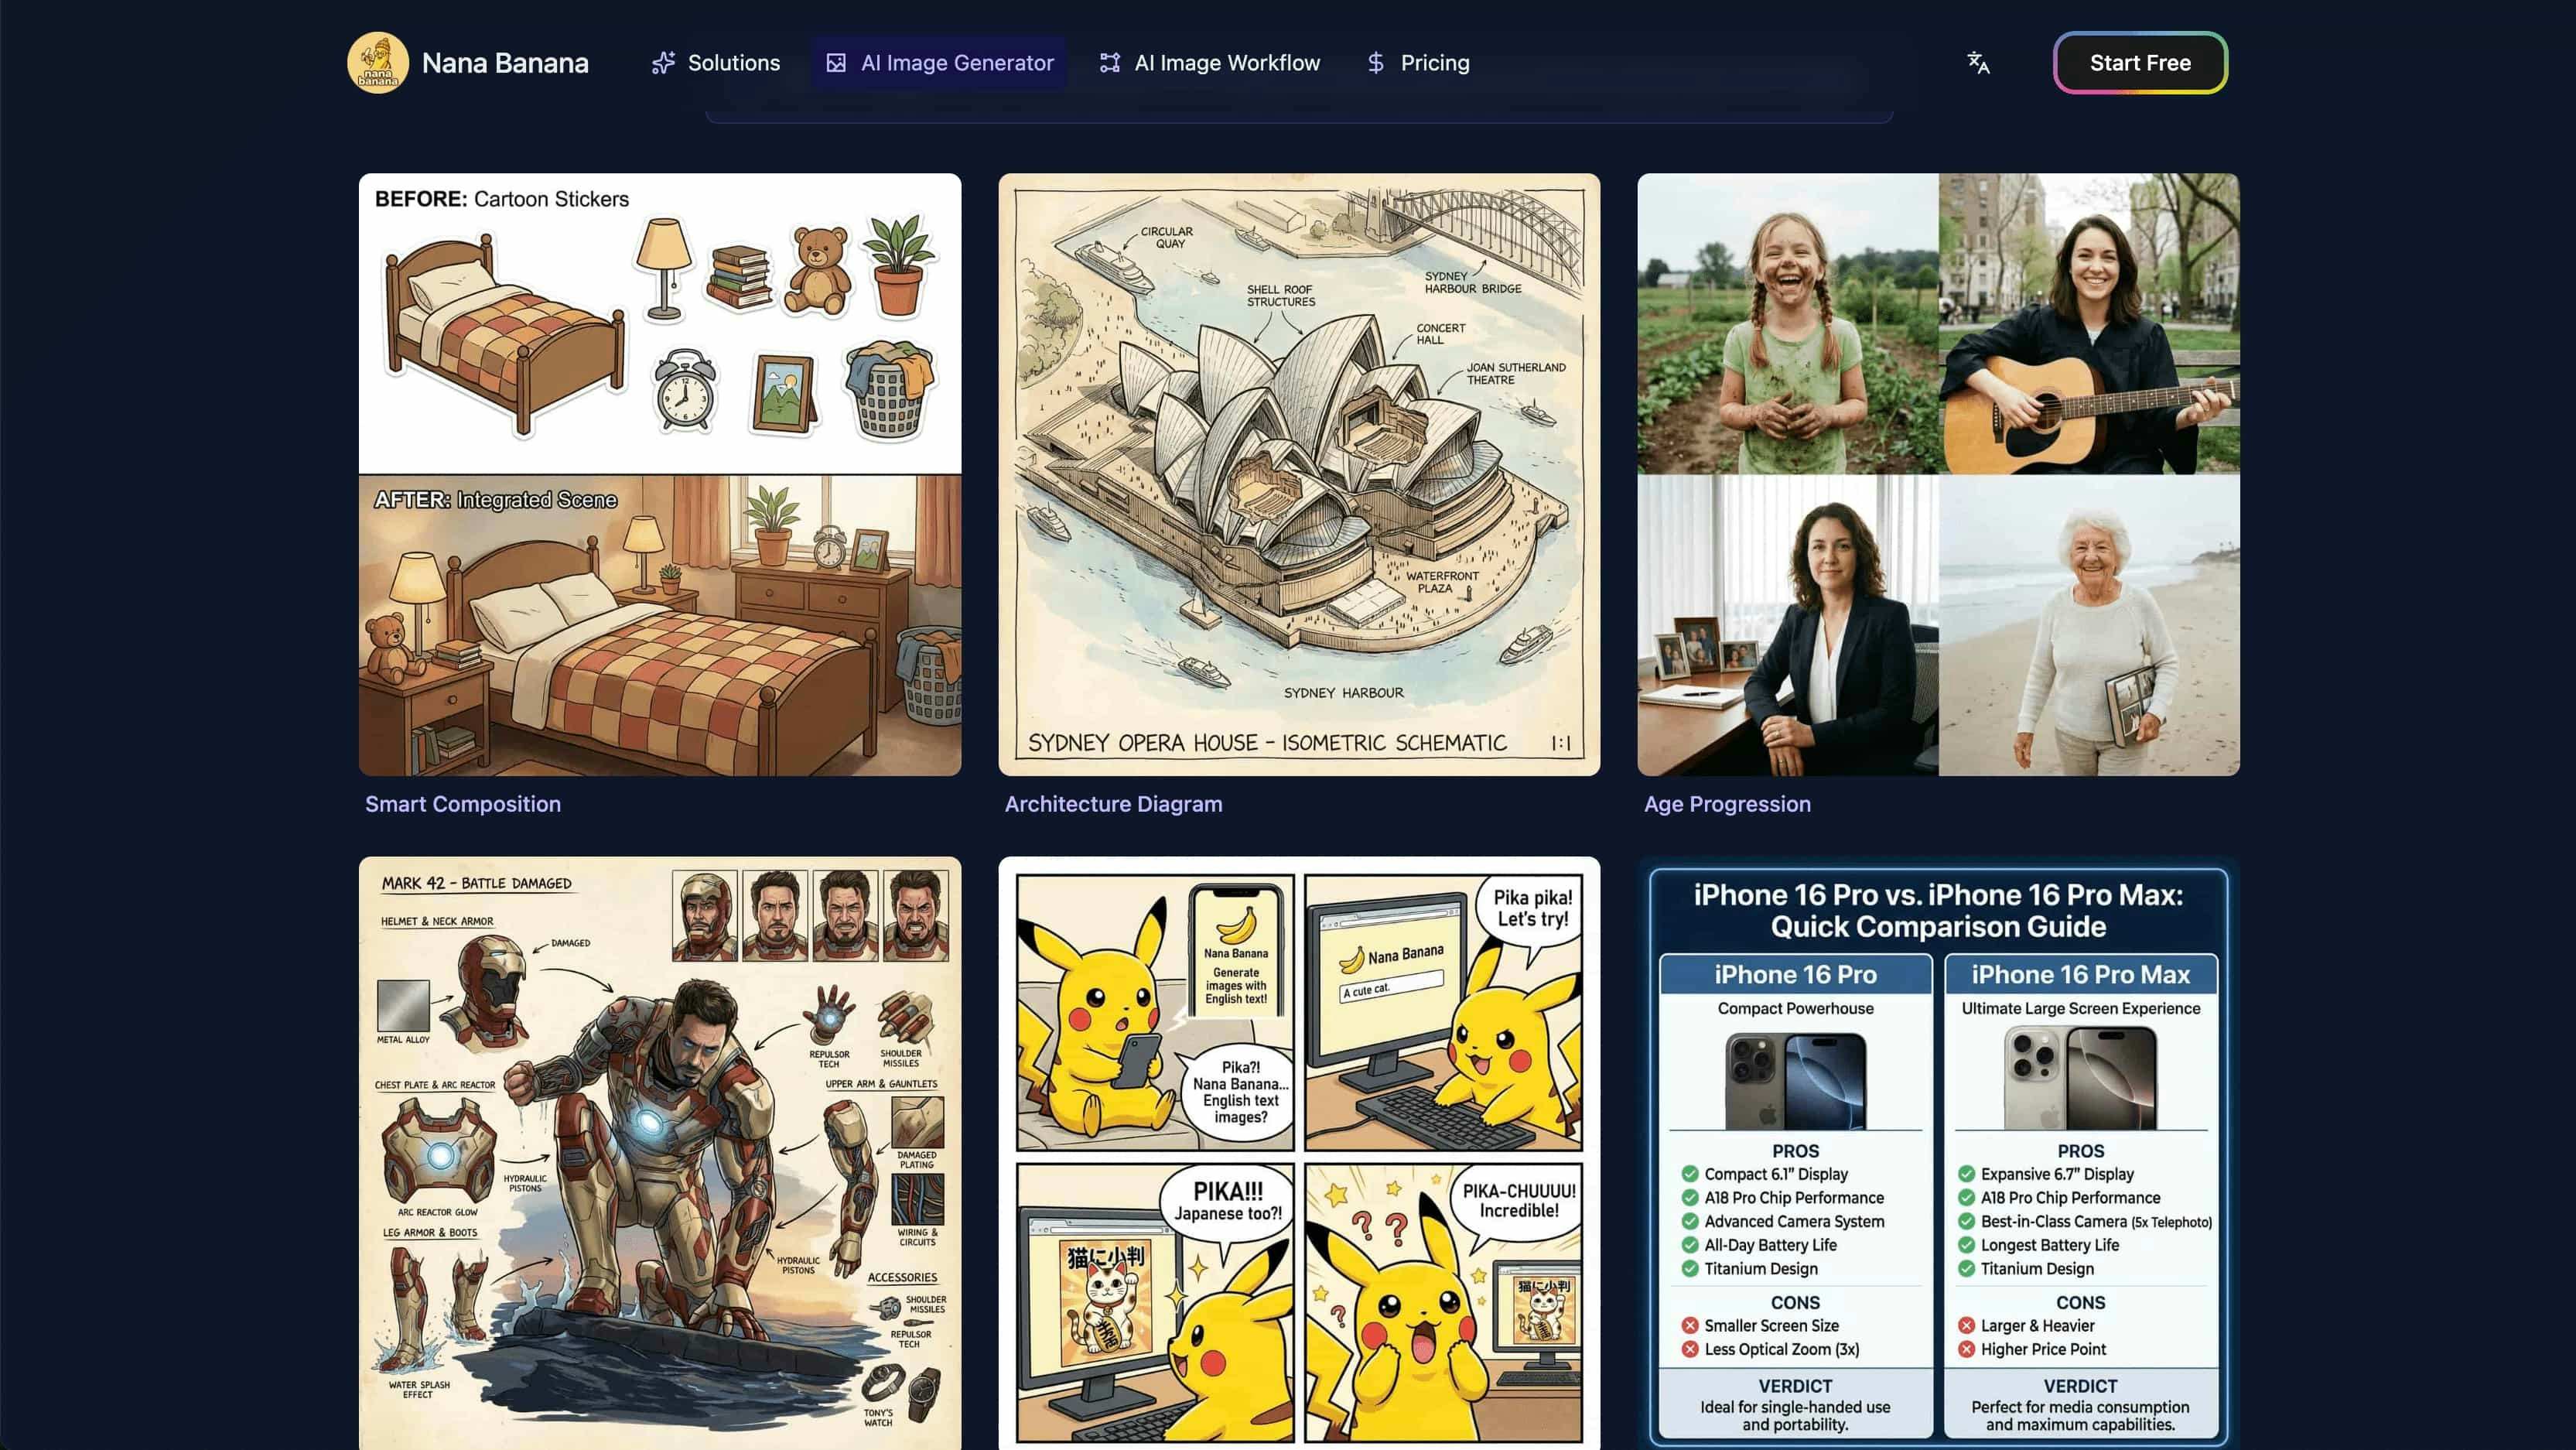This screenshot has height=1450, width=2576.
Task: Click the Nana Banana logo icon
Action: 377,62
